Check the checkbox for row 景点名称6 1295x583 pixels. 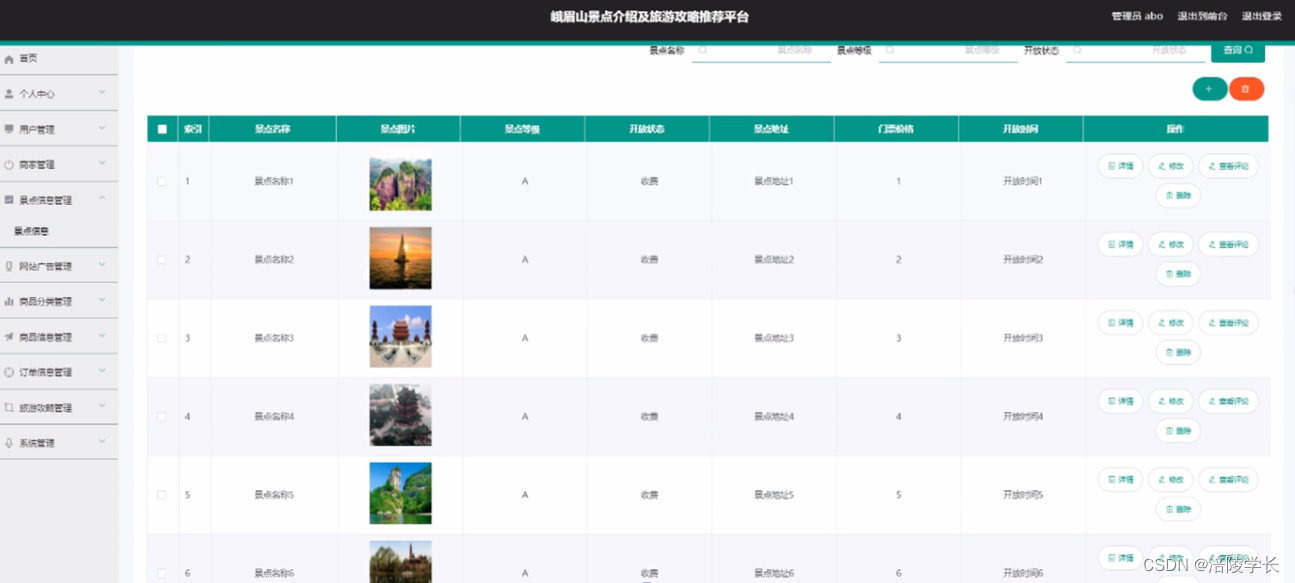pos(162,573)
